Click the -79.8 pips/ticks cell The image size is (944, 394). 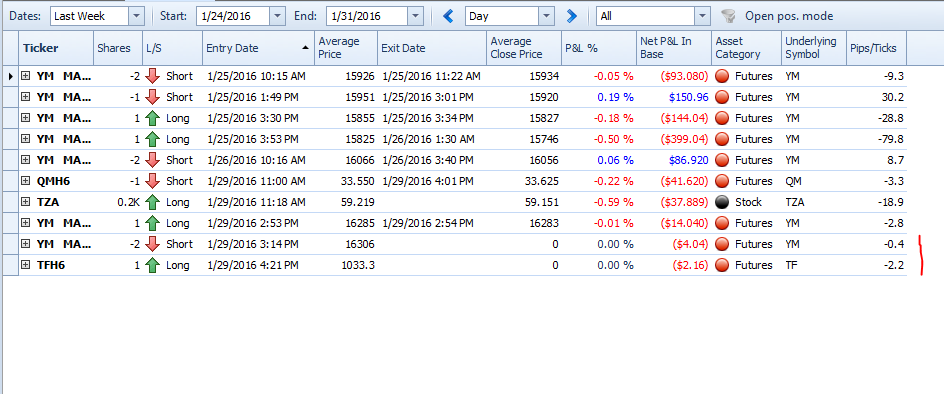tap(876, 139)
